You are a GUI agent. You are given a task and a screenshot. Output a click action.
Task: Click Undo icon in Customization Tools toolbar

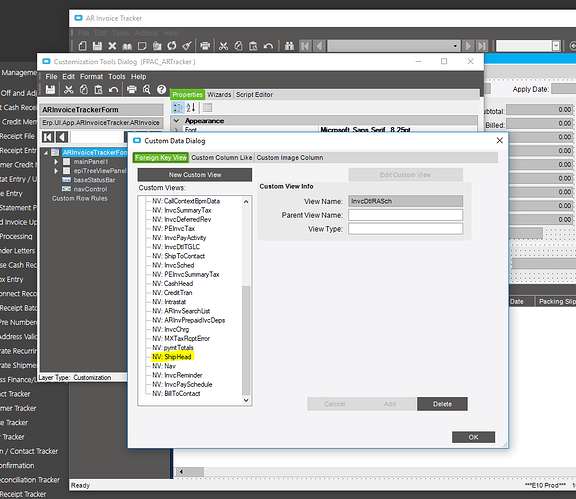click(x=114, y=89)
